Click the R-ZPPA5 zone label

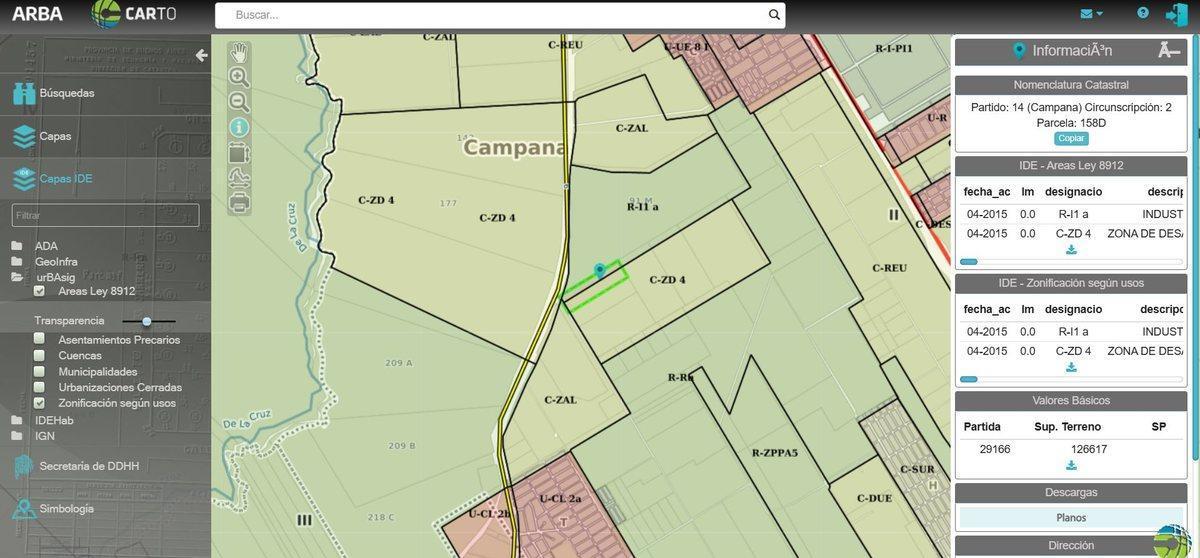click(774, 453)
